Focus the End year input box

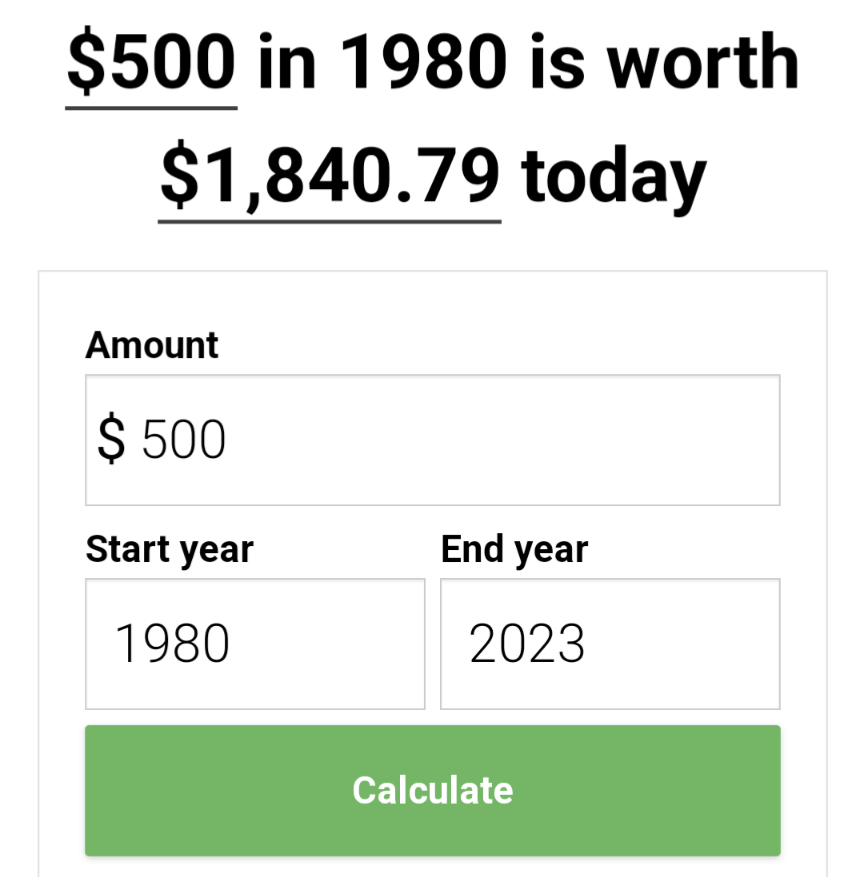click(610, 644)
